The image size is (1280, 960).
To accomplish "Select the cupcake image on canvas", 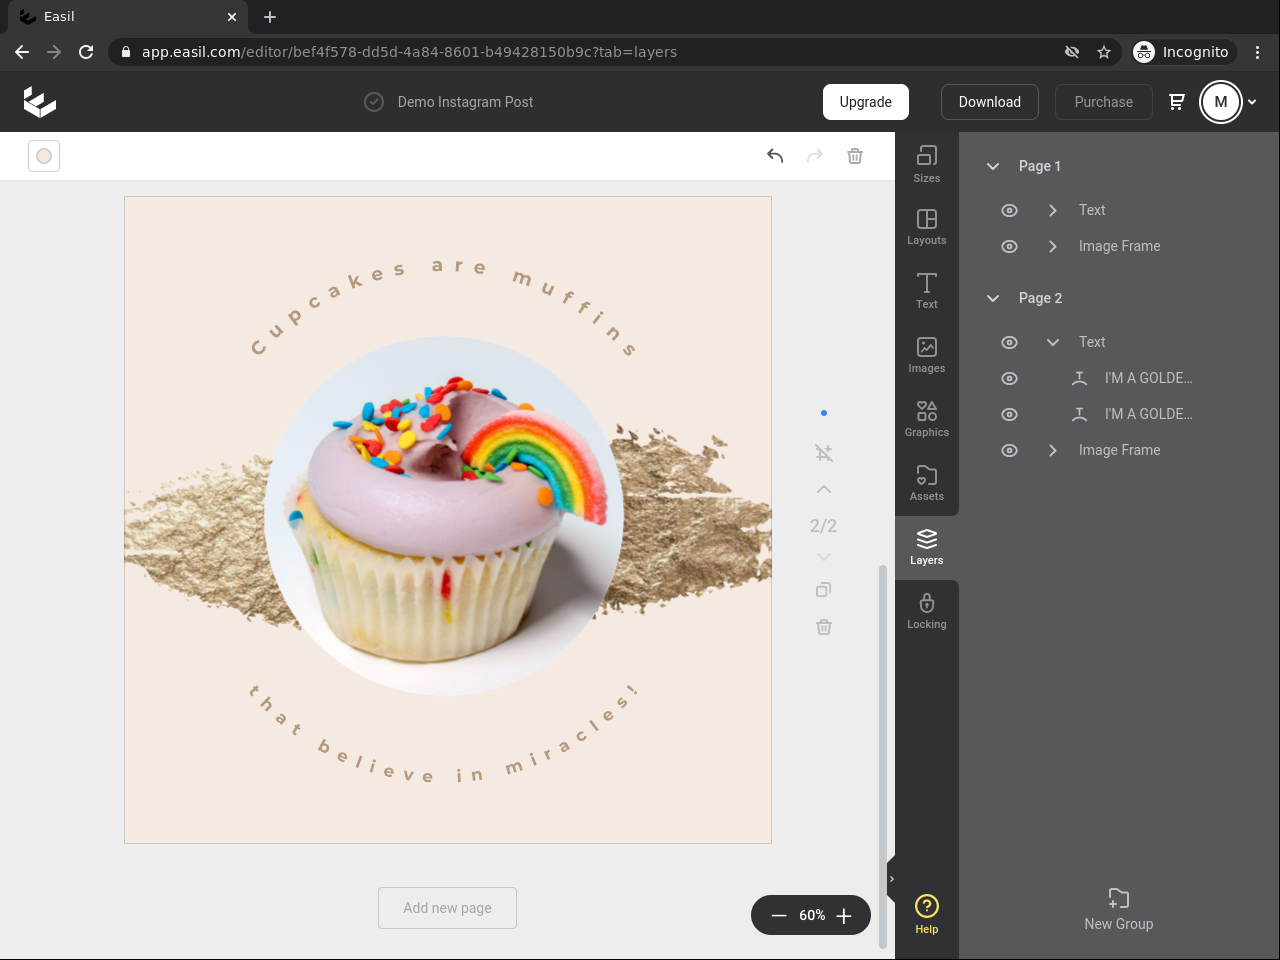I will 444,515.
